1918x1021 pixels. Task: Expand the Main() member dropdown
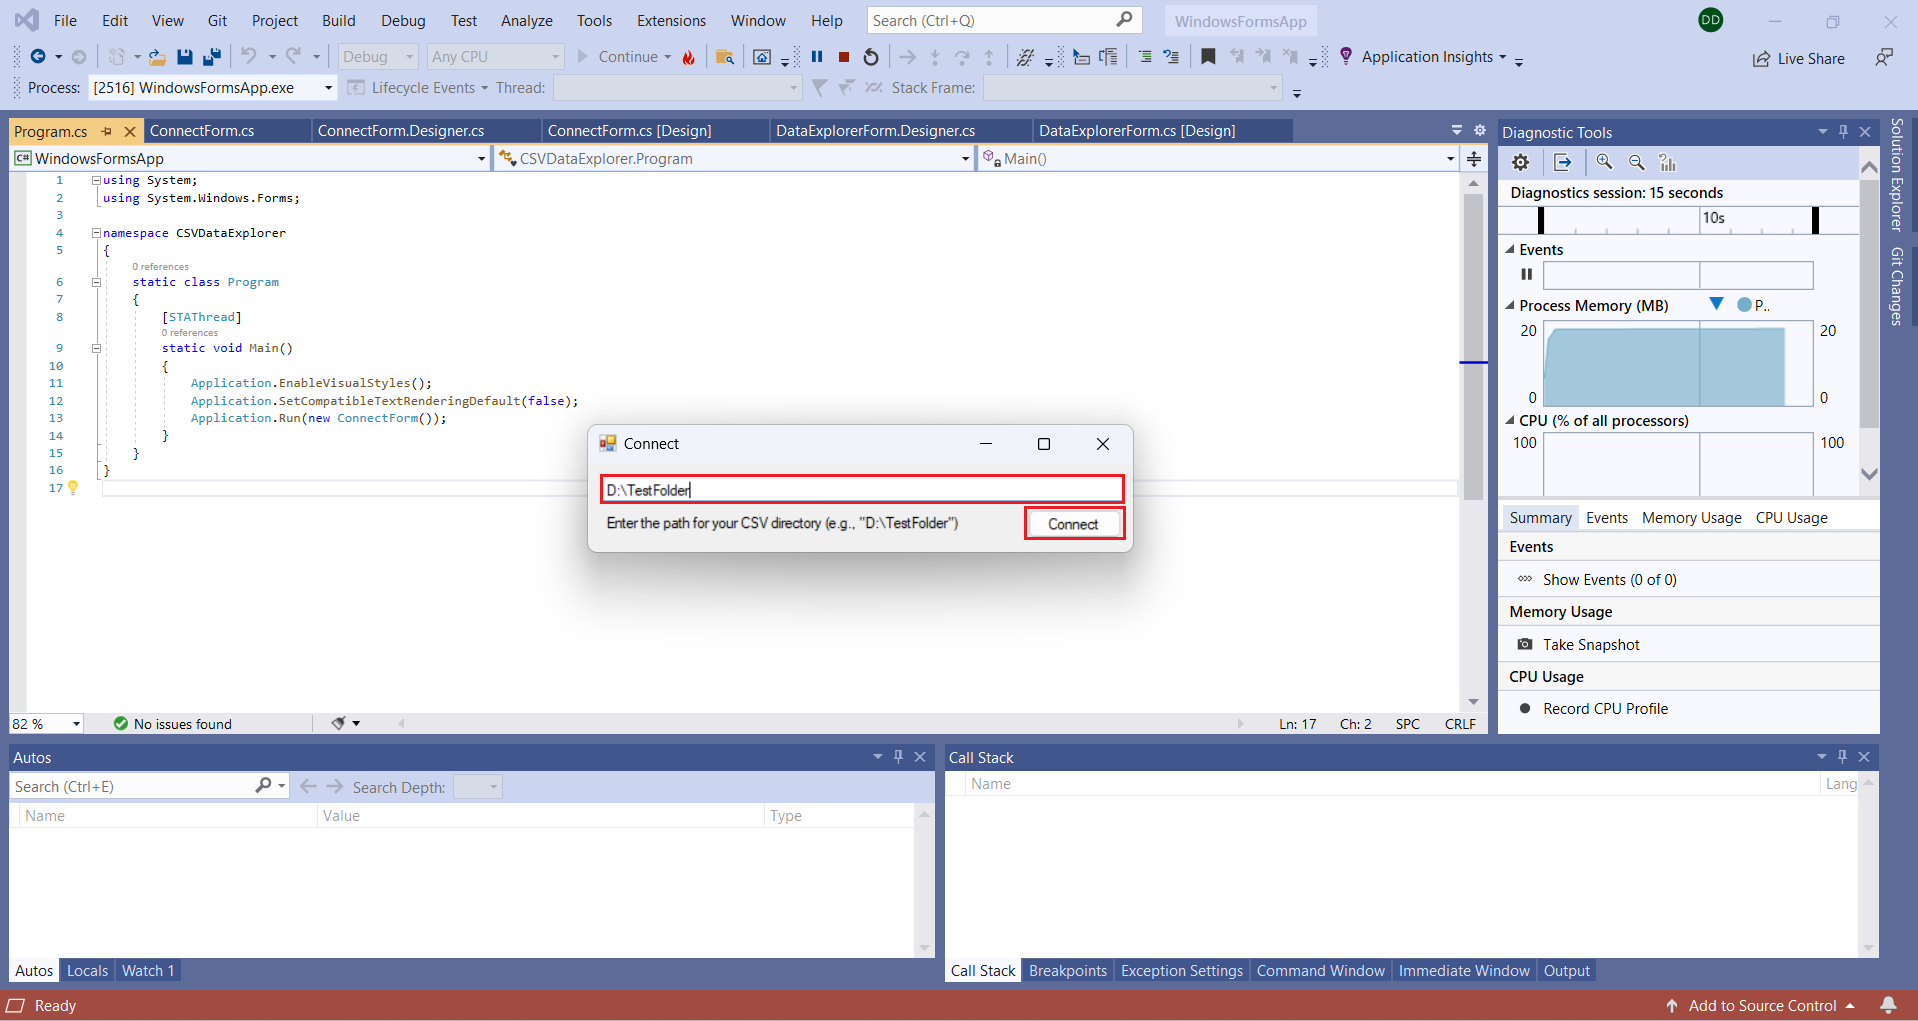point(1449,159)
